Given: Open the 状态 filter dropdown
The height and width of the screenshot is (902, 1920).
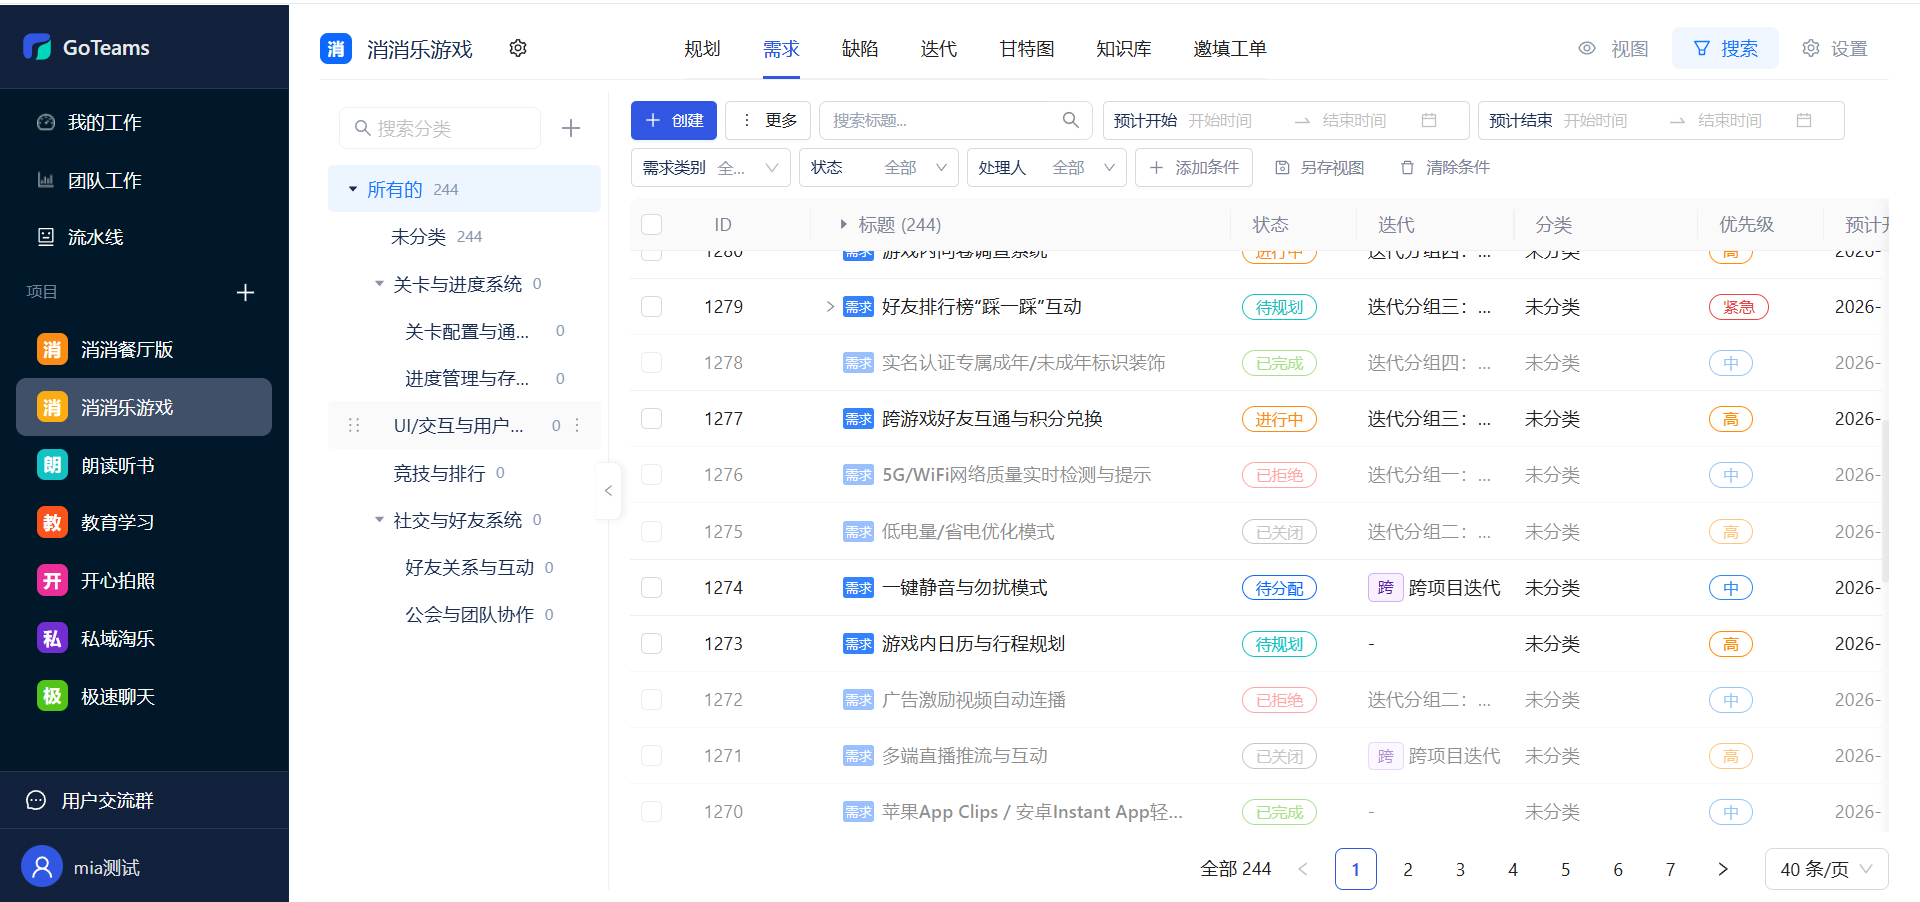Looking at the screenshot, I should click(x=879, y=167).
